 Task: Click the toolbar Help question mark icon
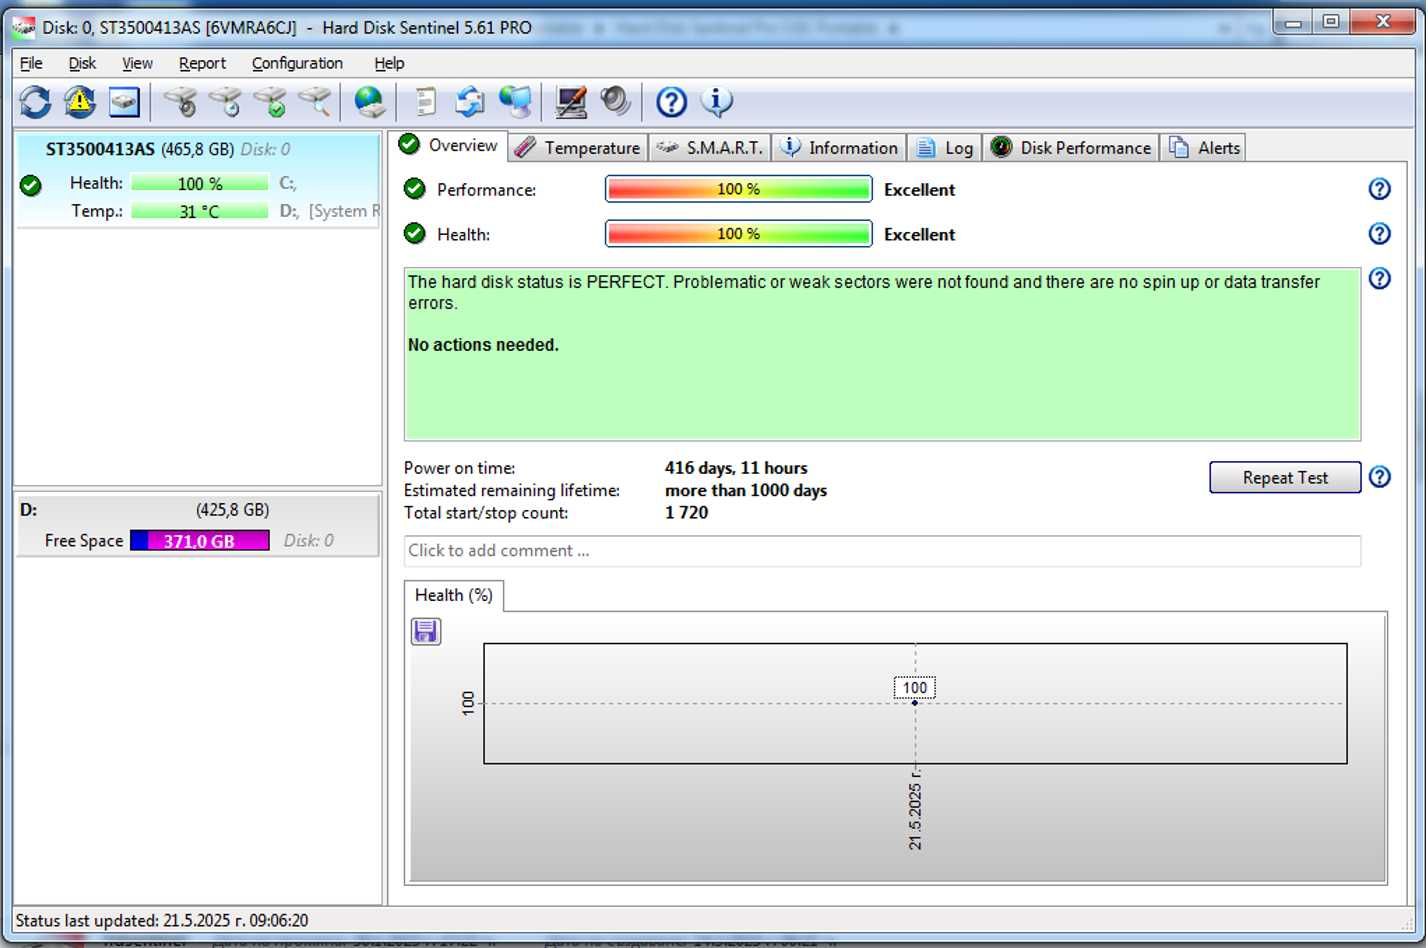[x=671, y=102]
